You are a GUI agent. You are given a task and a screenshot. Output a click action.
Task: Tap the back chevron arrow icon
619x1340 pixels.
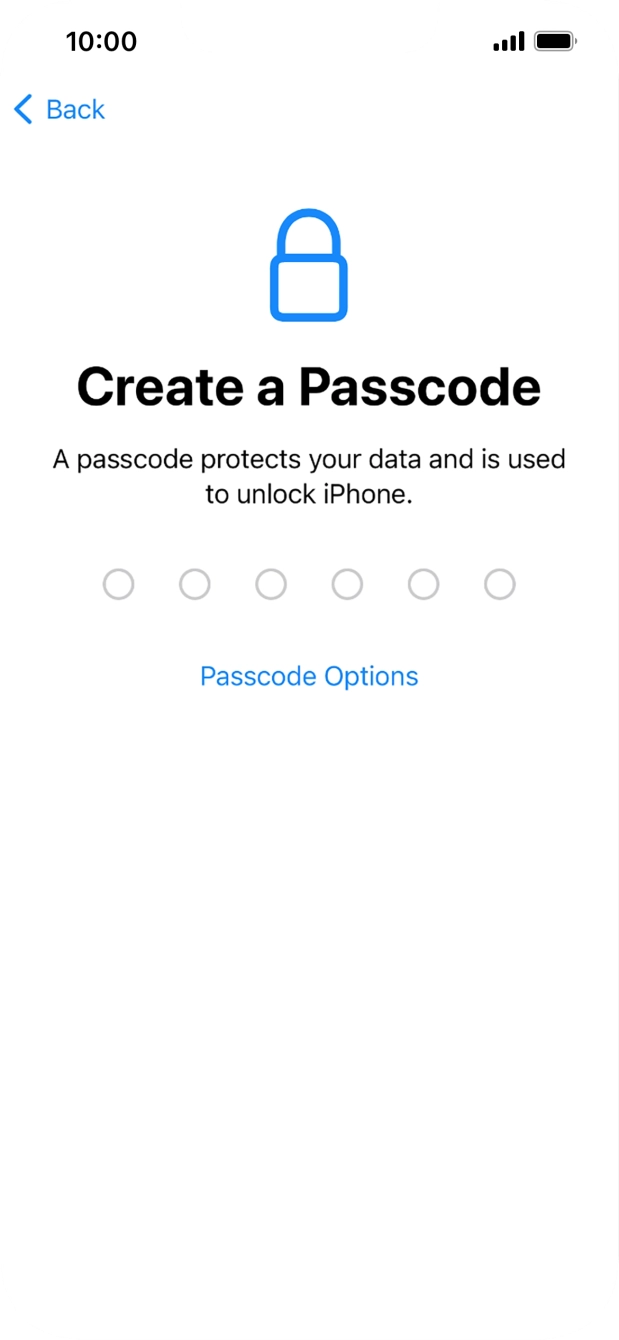[22, 110]
